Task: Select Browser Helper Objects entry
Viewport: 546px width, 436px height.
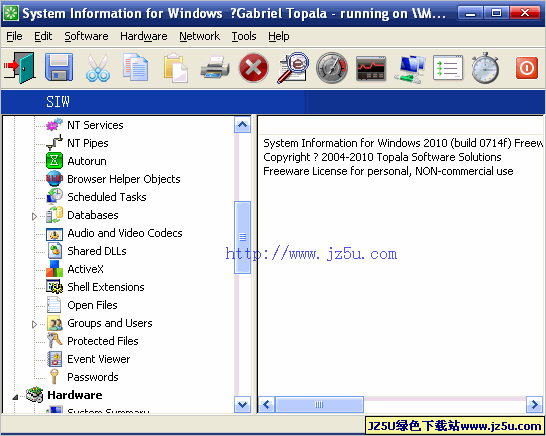Action: (124, 179)
